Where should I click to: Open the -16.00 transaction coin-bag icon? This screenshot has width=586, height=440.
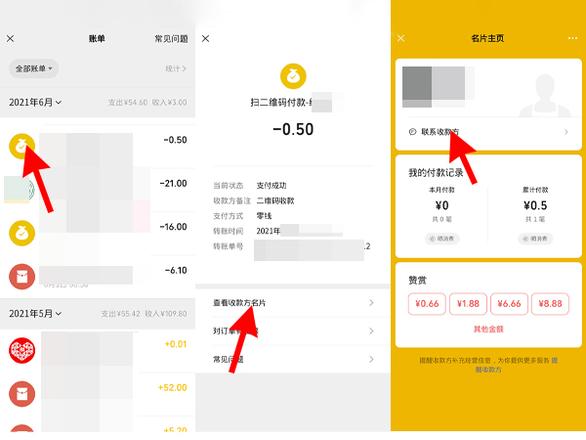click(x=22, y=233)
